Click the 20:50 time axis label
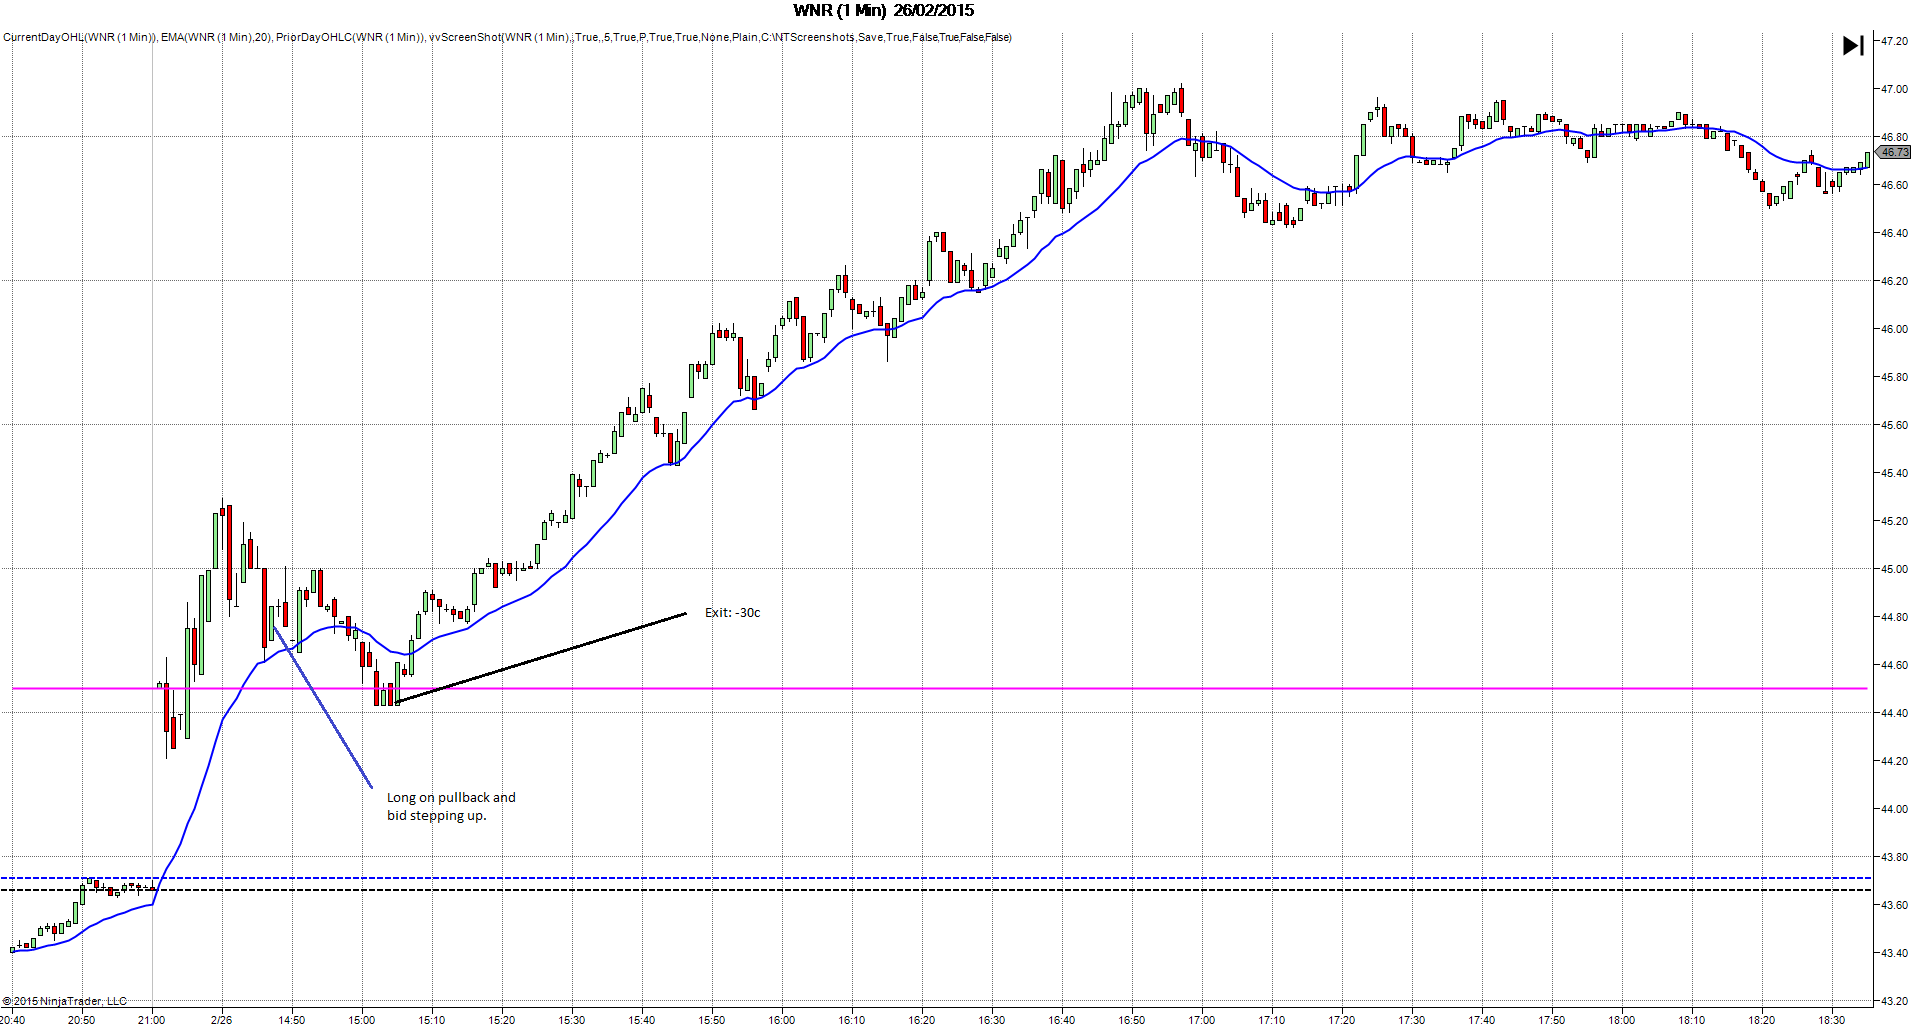The image size is (1920, 1034). [x=82, y=1020]
